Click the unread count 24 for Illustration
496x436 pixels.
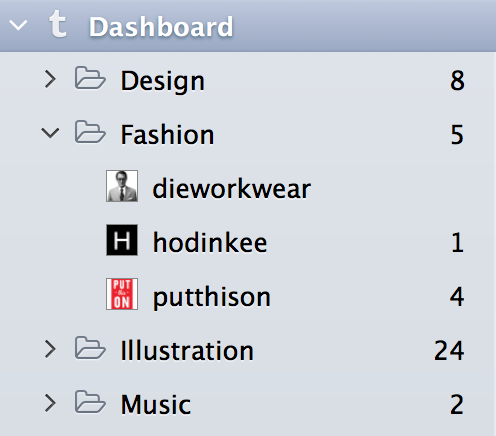click(449, 351)
